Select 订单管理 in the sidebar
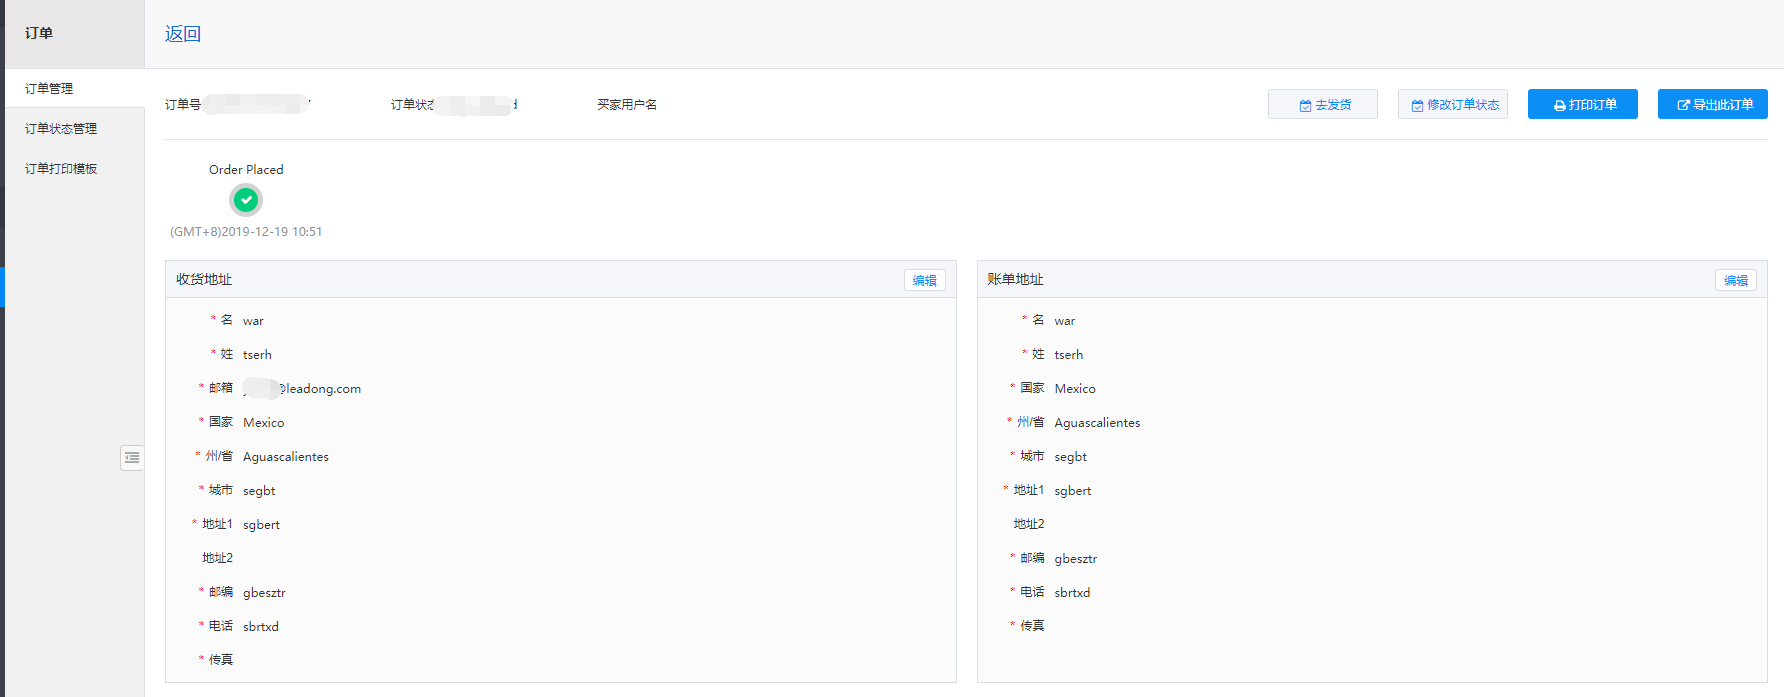The height and width of the screenshot is (697, 1784). (x=49, y=88)
